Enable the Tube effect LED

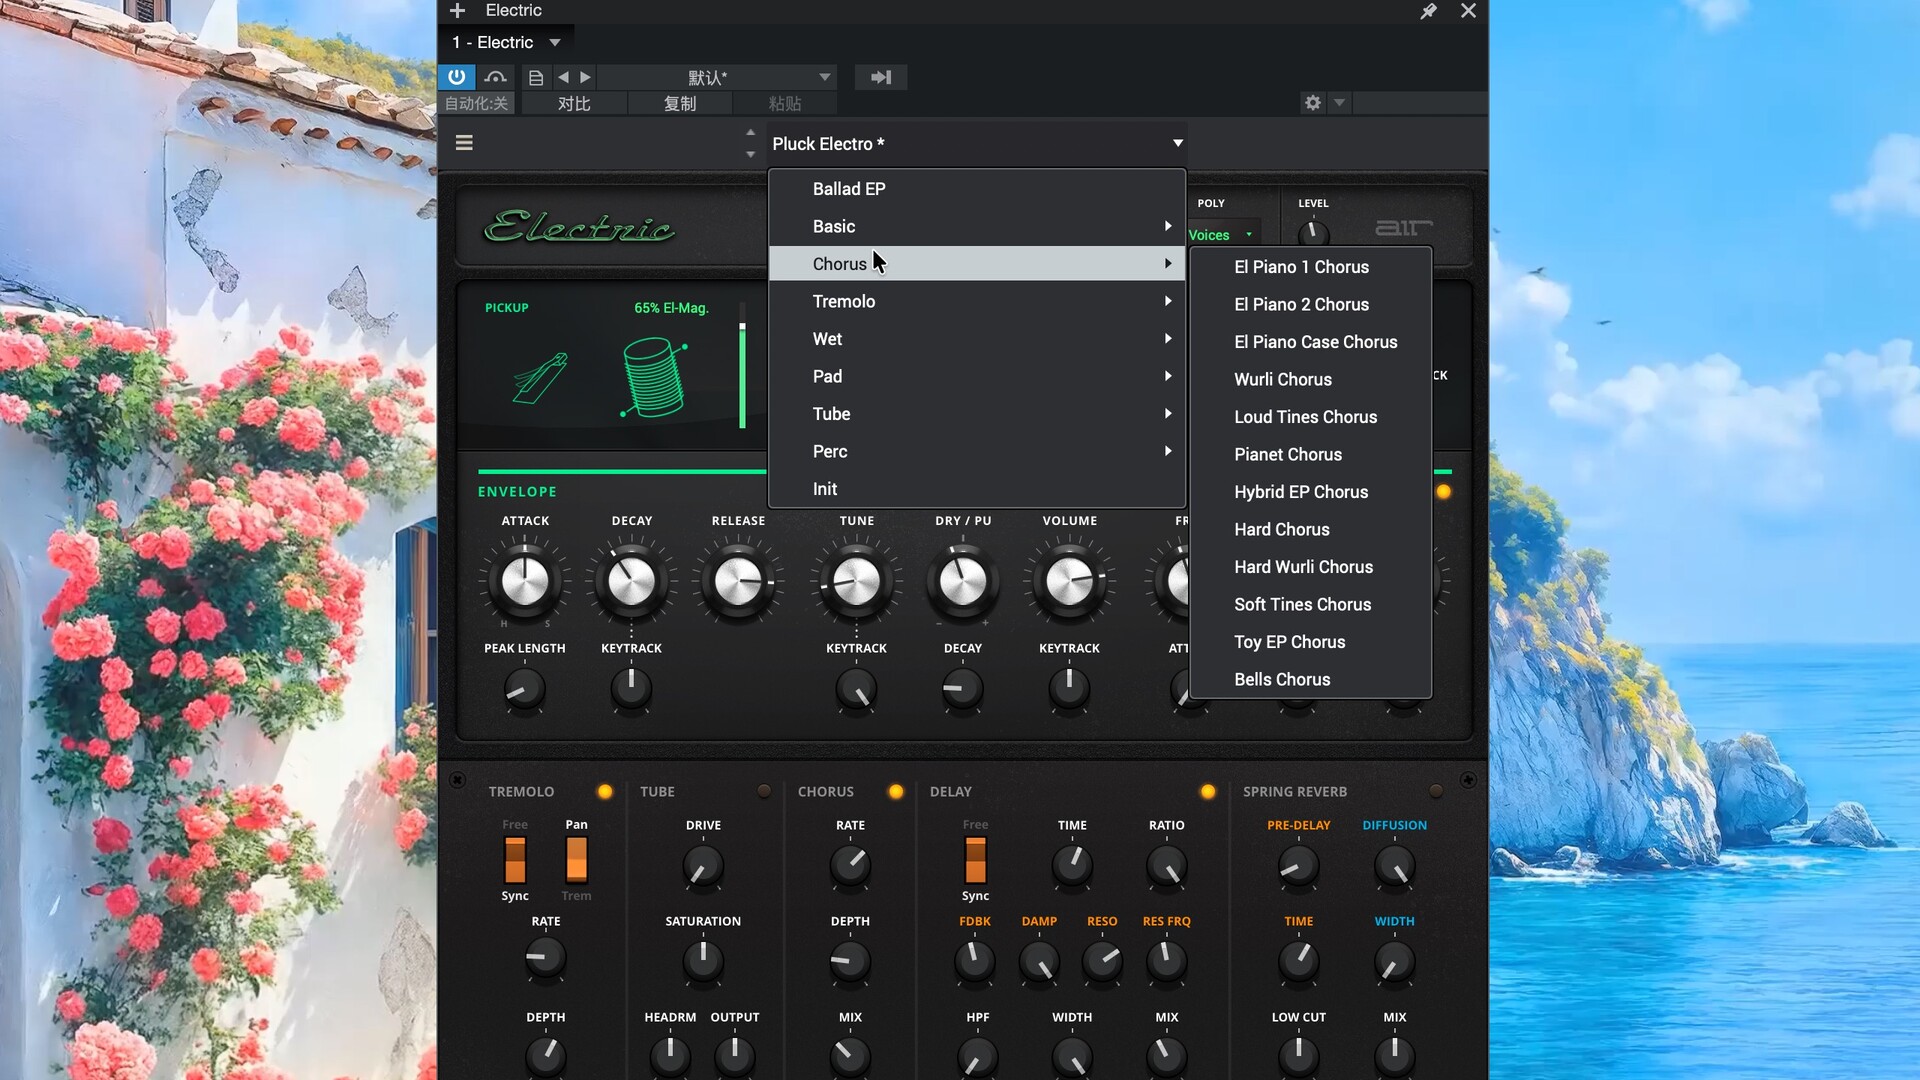[764, 791]
